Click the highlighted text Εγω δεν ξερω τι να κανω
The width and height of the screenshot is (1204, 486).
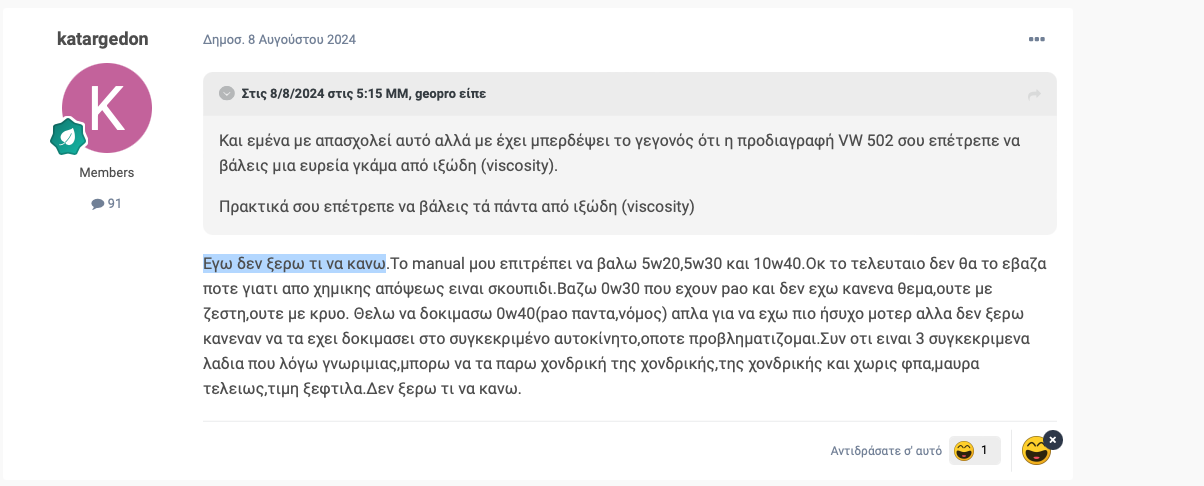(295, 264)
